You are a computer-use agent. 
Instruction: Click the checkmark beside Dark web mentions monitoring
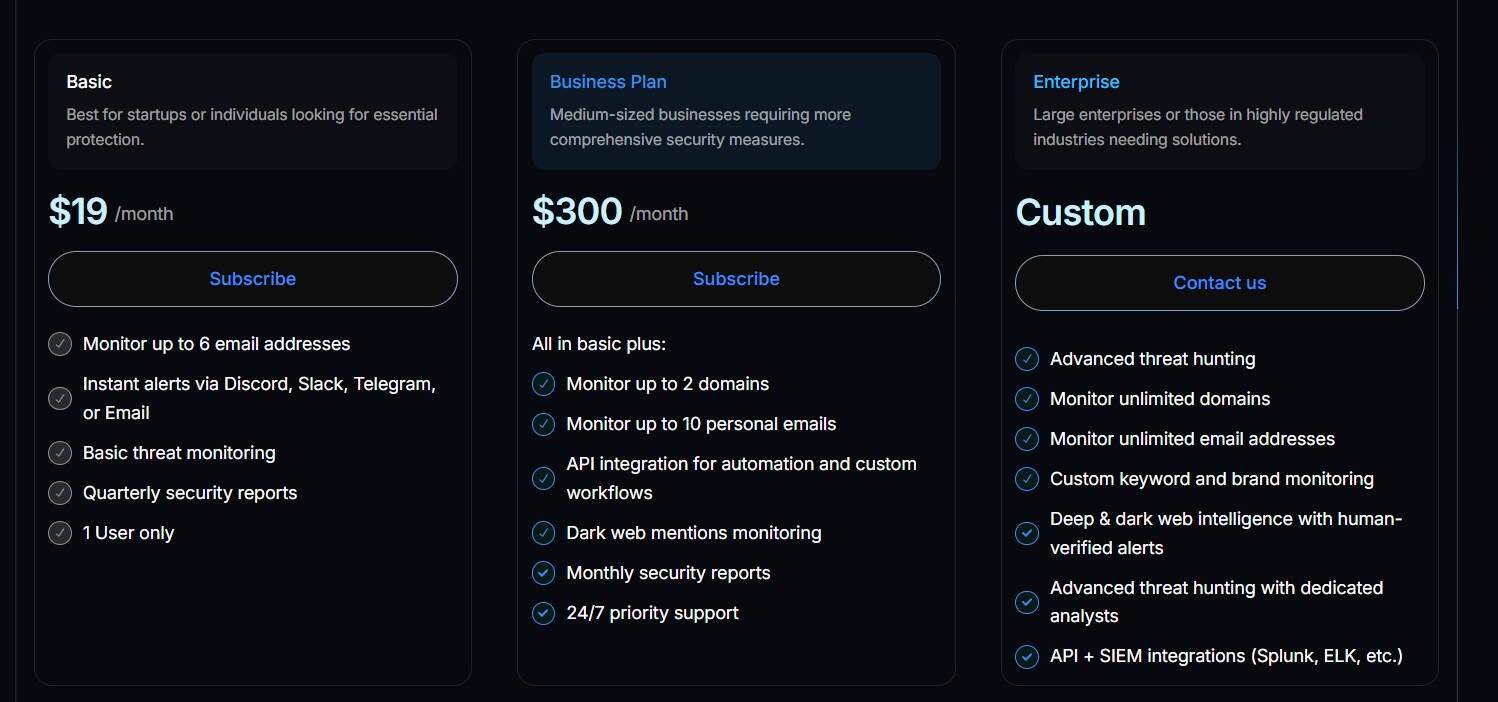(x=543, y=532)
